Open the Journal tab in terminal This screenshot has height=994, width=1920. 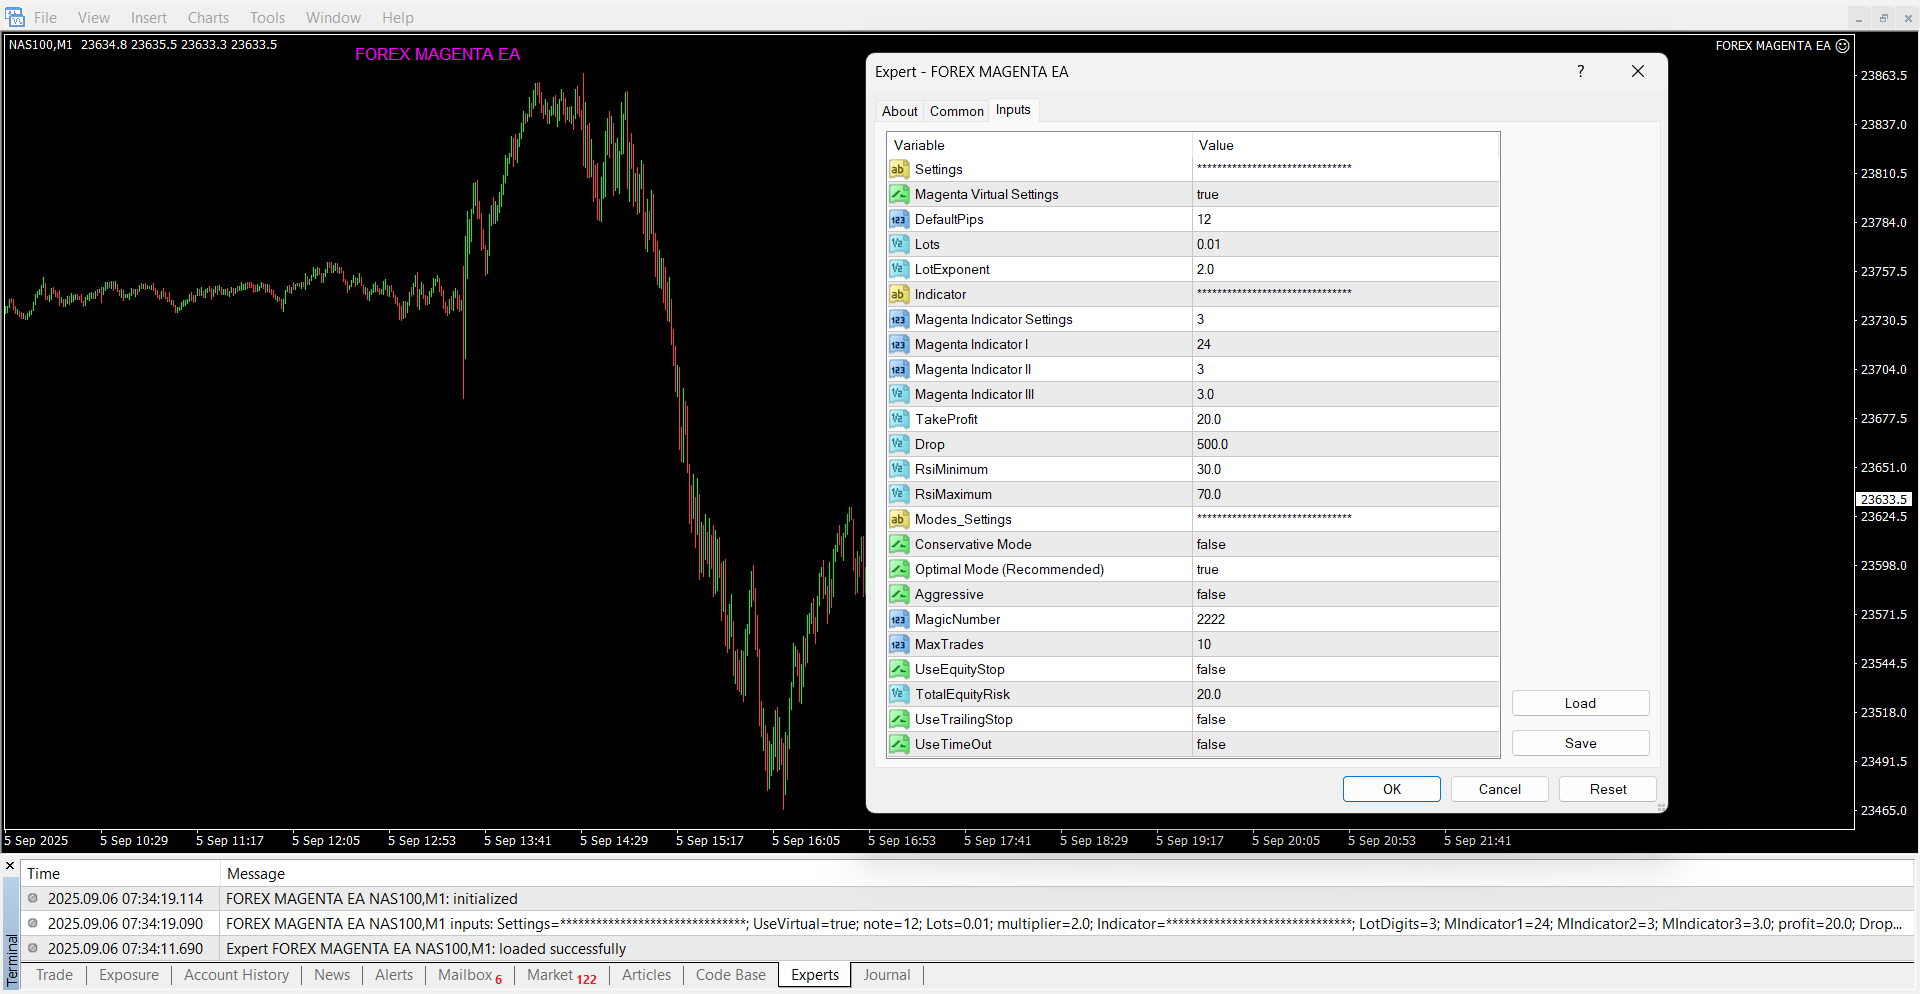click(886, 975)
